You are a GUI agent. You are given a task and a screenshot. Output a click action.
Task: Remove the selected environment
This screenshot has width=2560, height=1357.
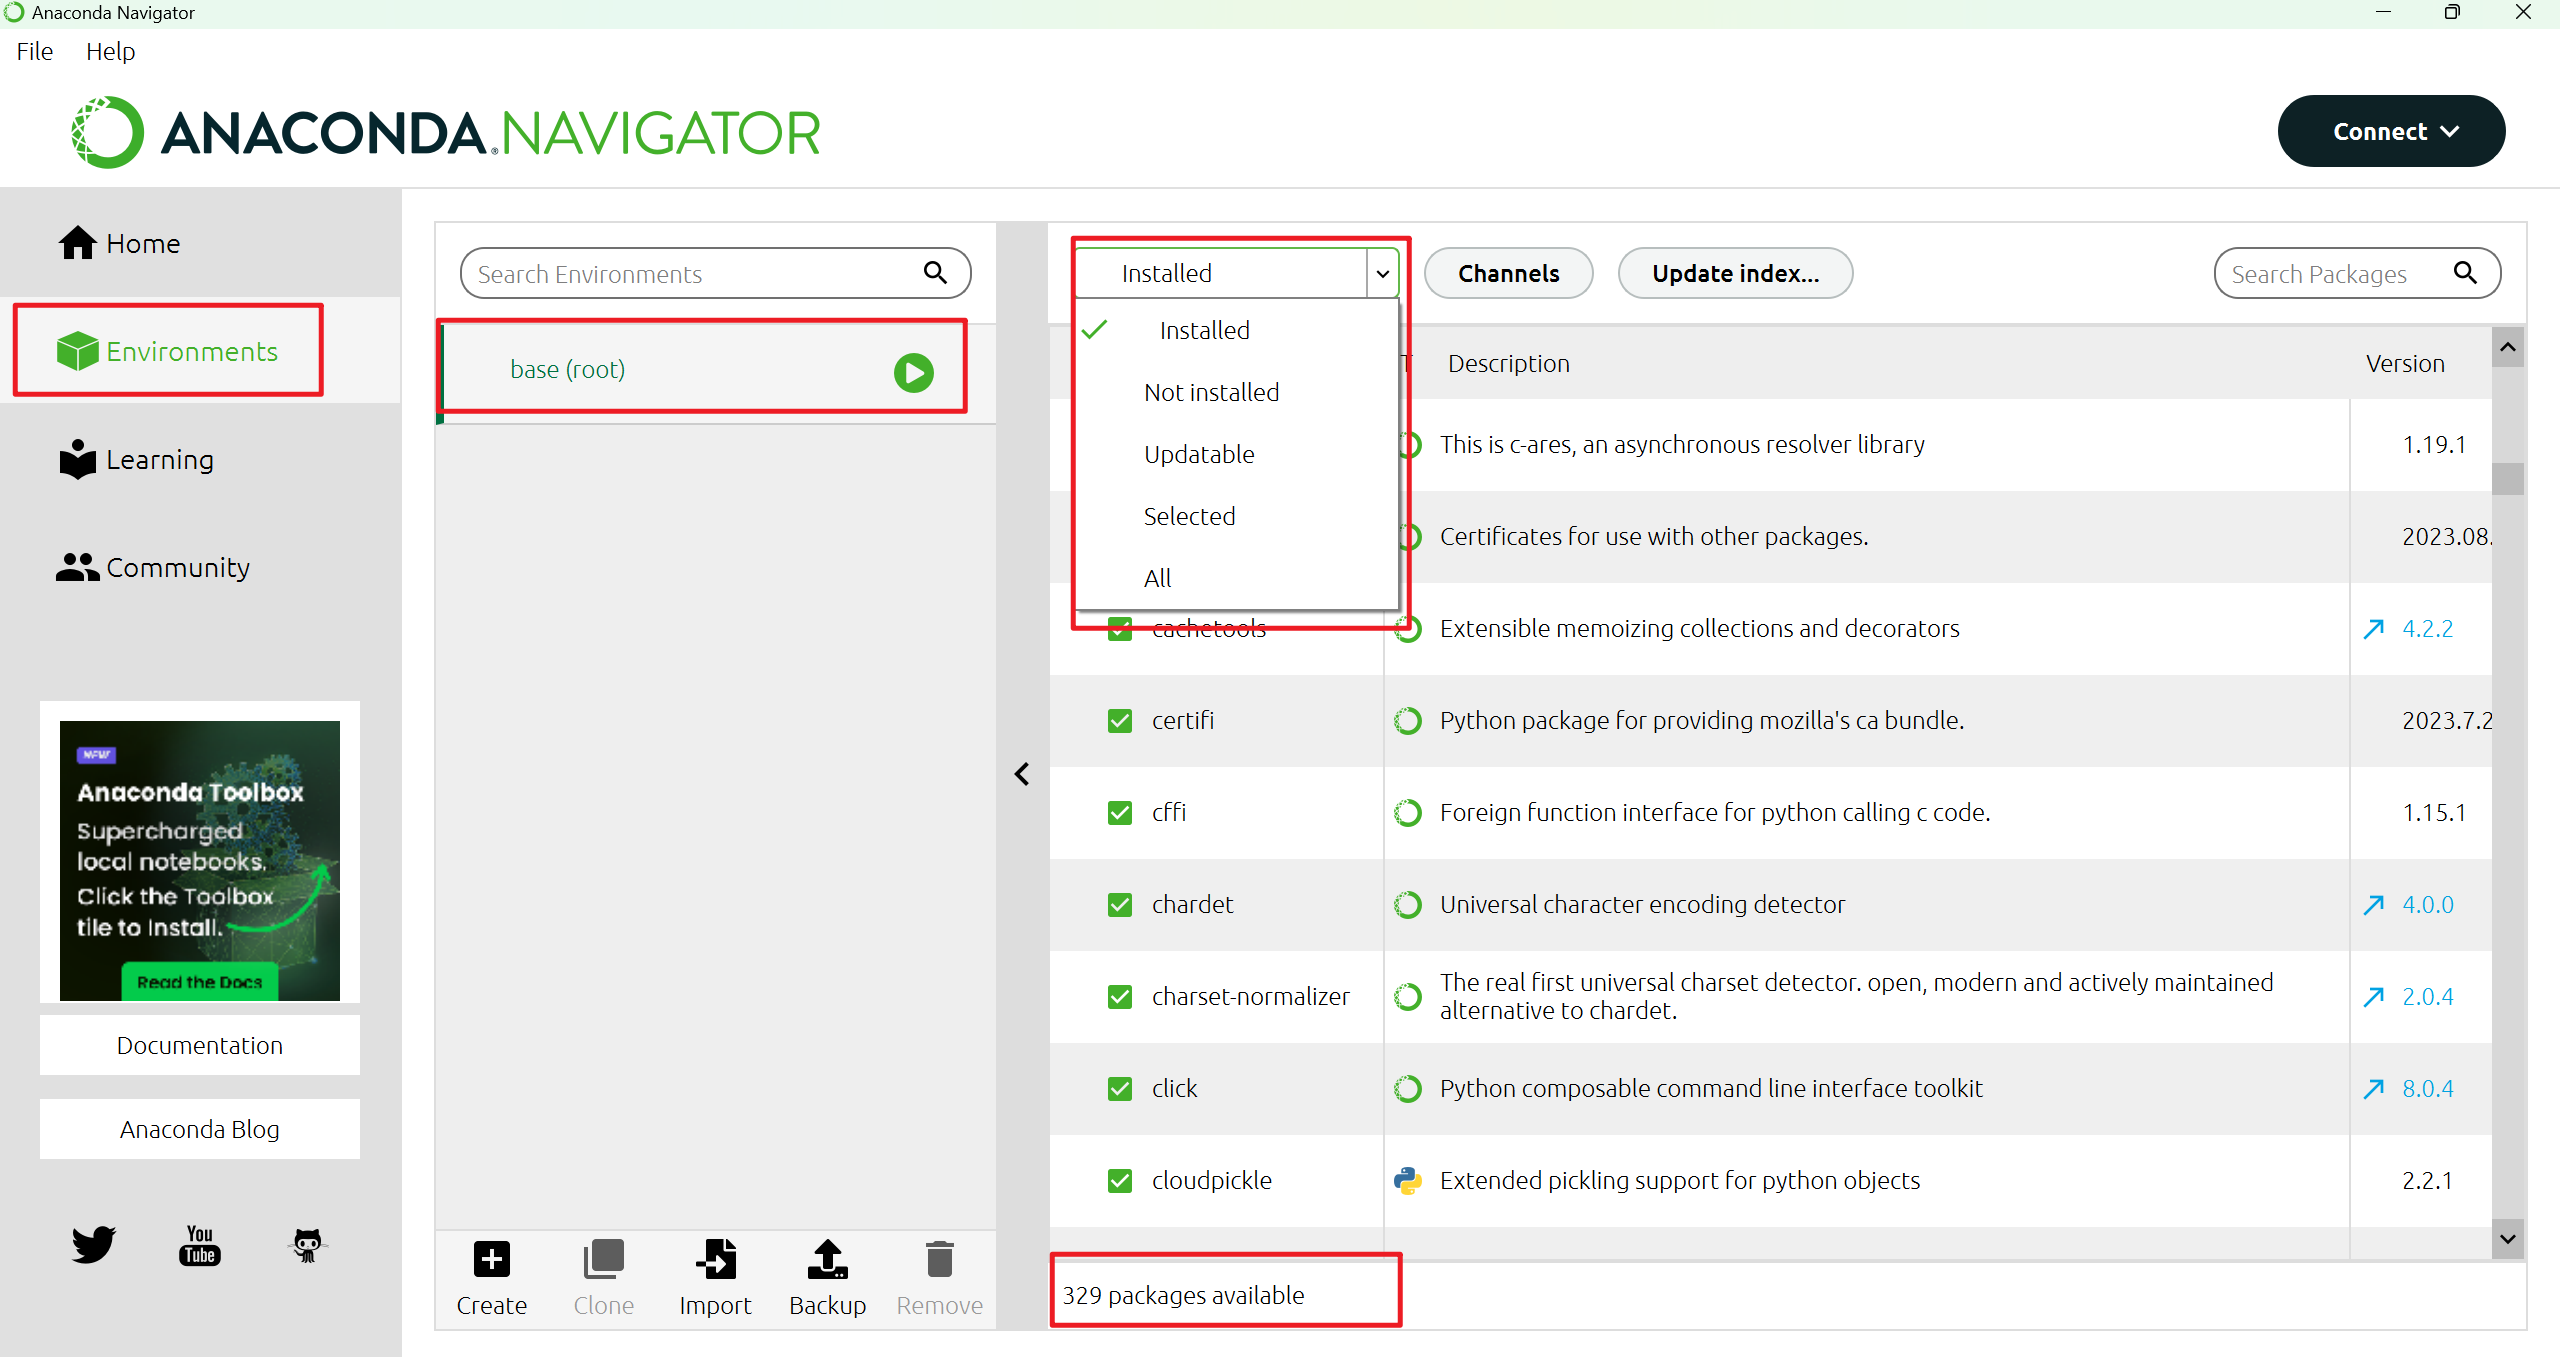939,1278
